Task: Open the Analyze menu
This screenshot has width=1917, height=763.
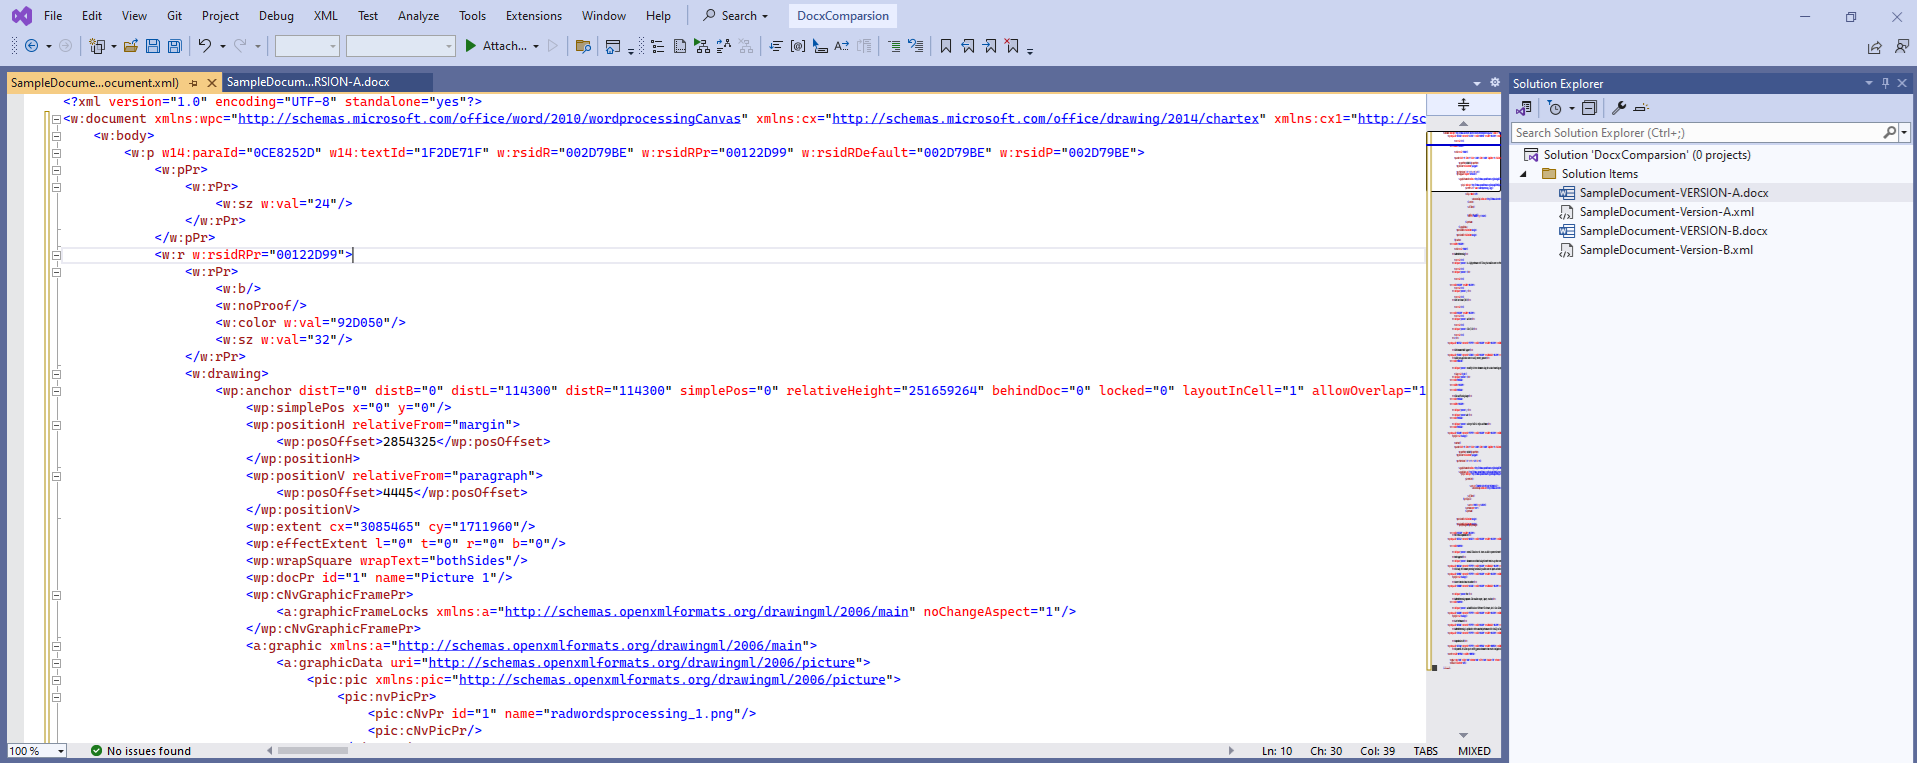Action: point(418,16)
